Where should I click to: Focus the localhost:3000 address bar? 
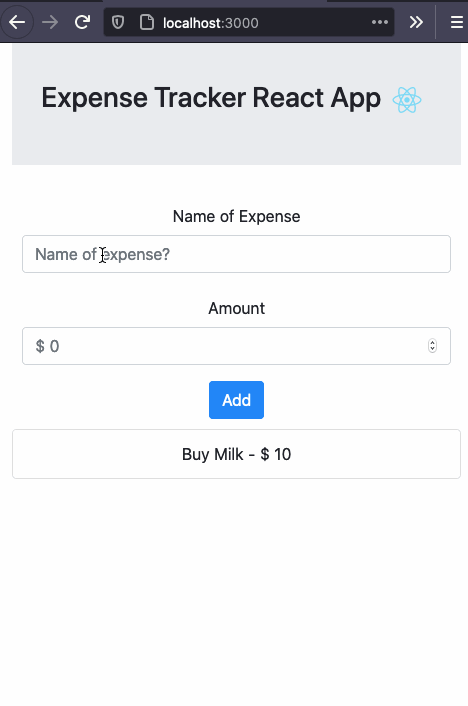[x=249, y=22]
